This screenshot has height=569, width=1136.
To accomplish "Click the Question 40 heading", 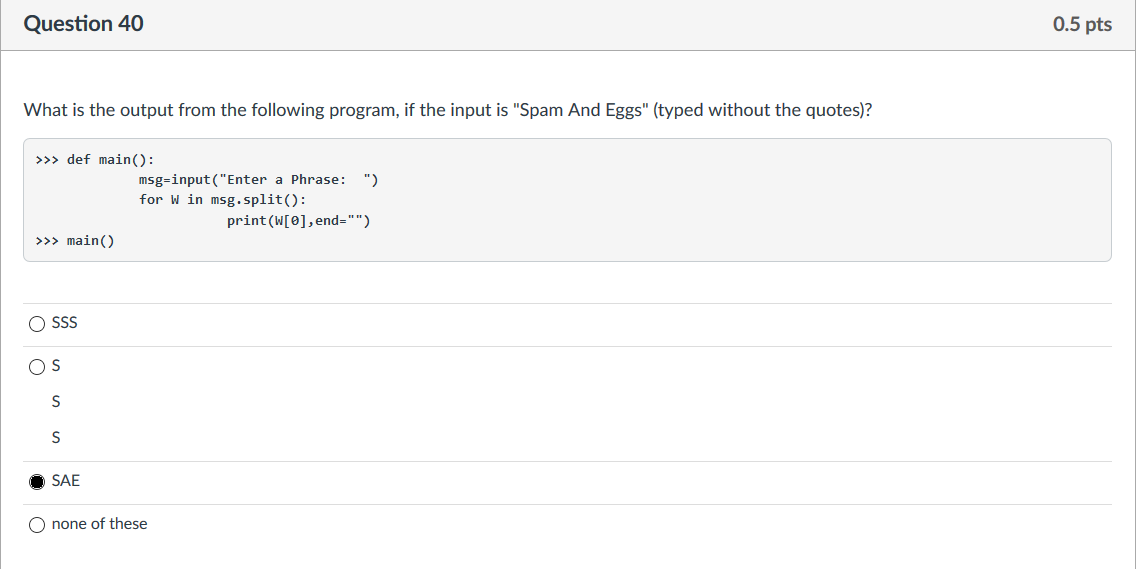I will 83,24.
